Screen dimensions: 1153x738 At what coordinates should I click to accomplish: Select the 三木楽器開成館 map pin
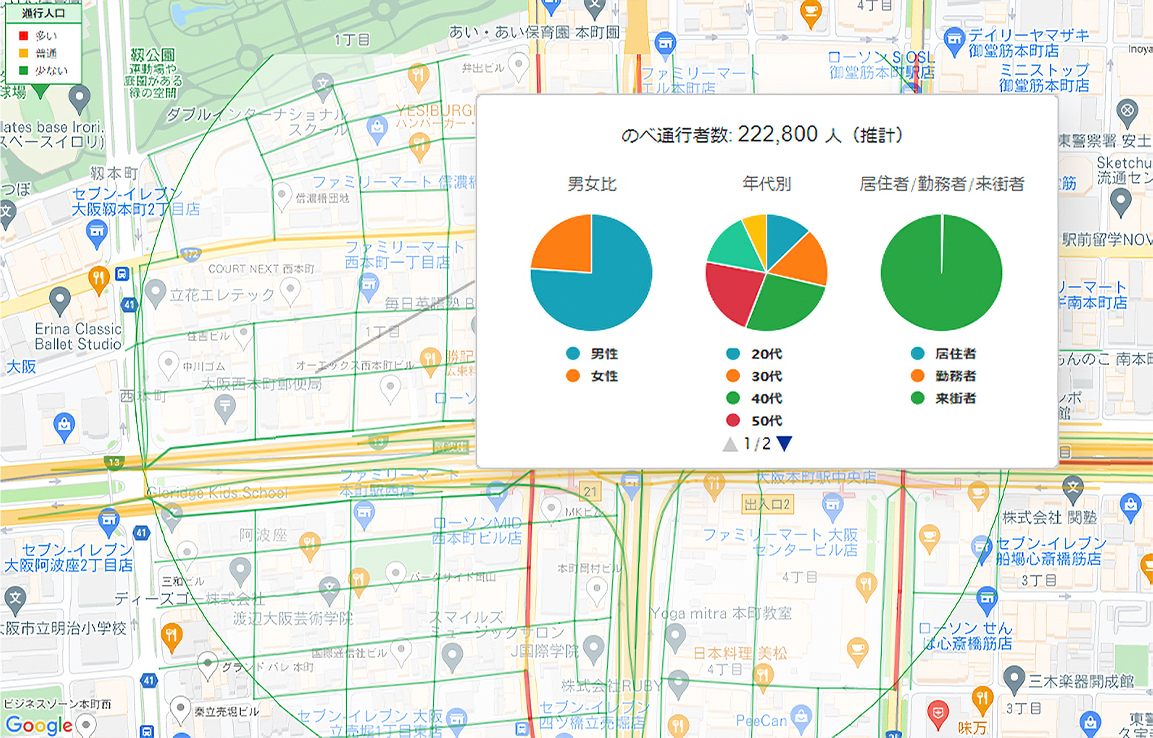[x=1015, y=680]
